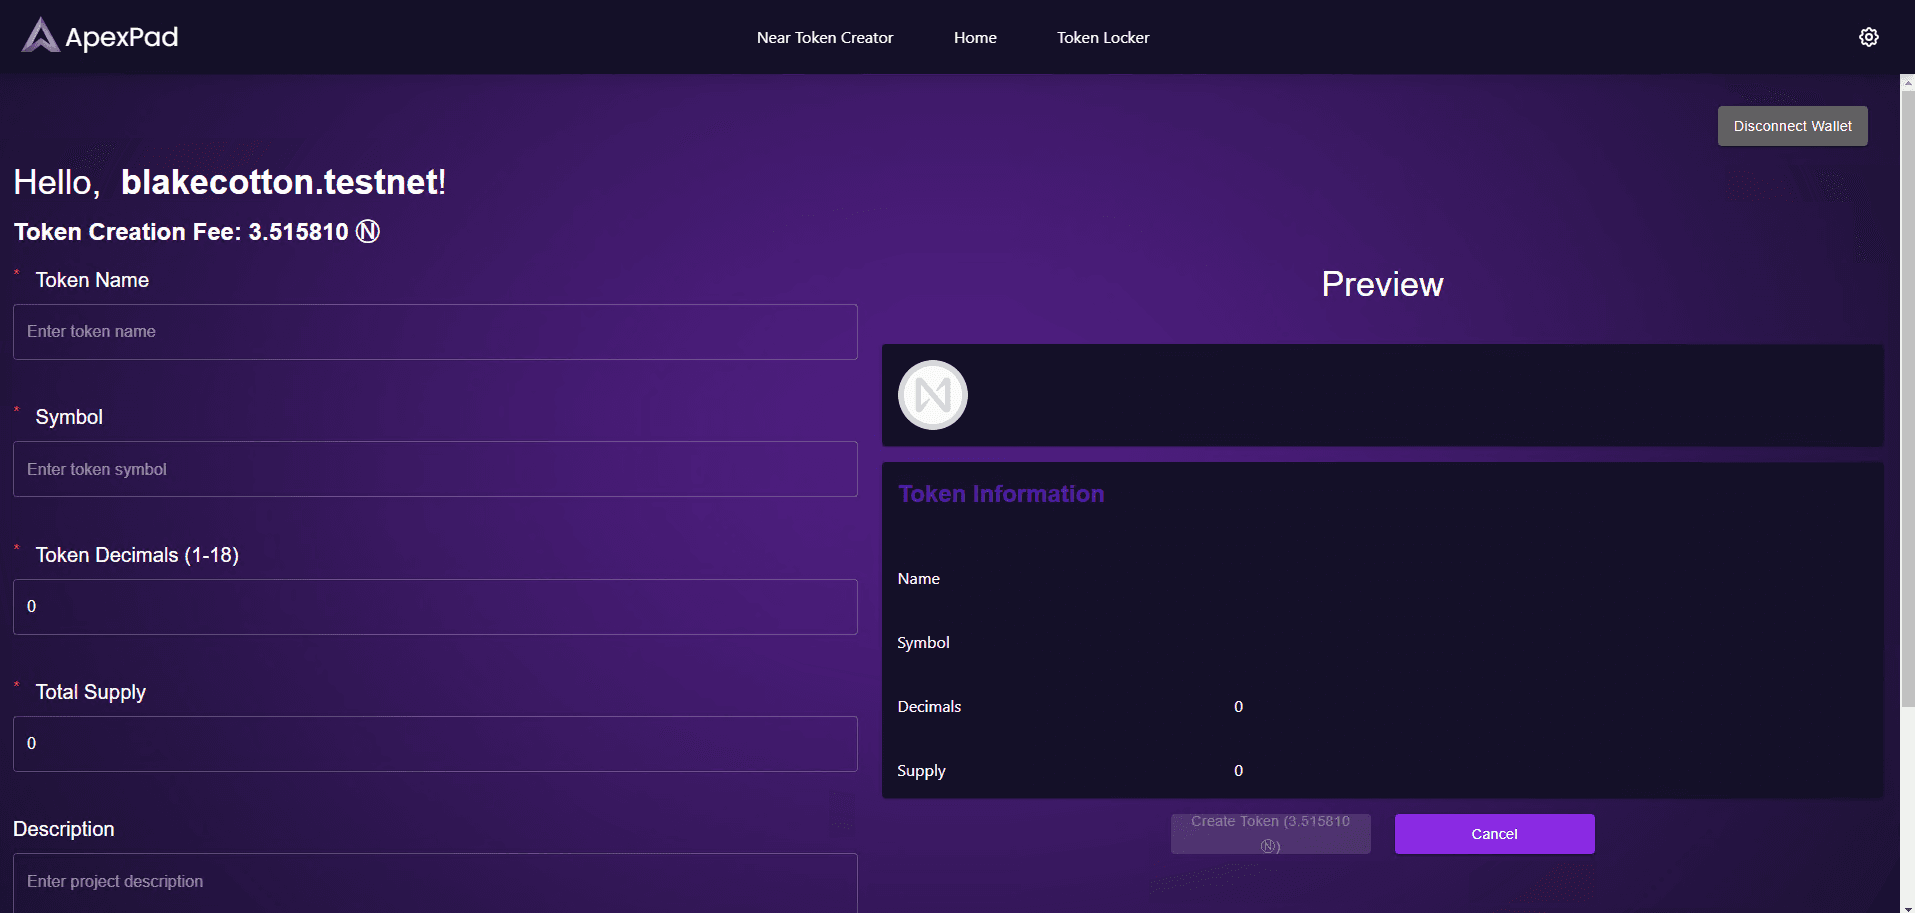Click the Token Information heading
The image size is (1915, 913).
click(1000, 494)
